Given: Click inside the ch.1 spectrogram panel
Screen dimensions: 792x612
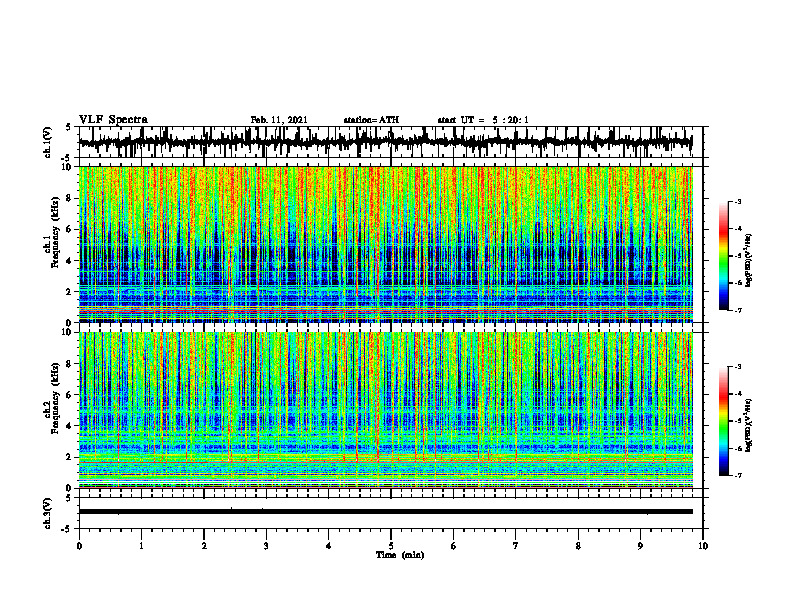Looking at the screenshot, I should point(385,244).
